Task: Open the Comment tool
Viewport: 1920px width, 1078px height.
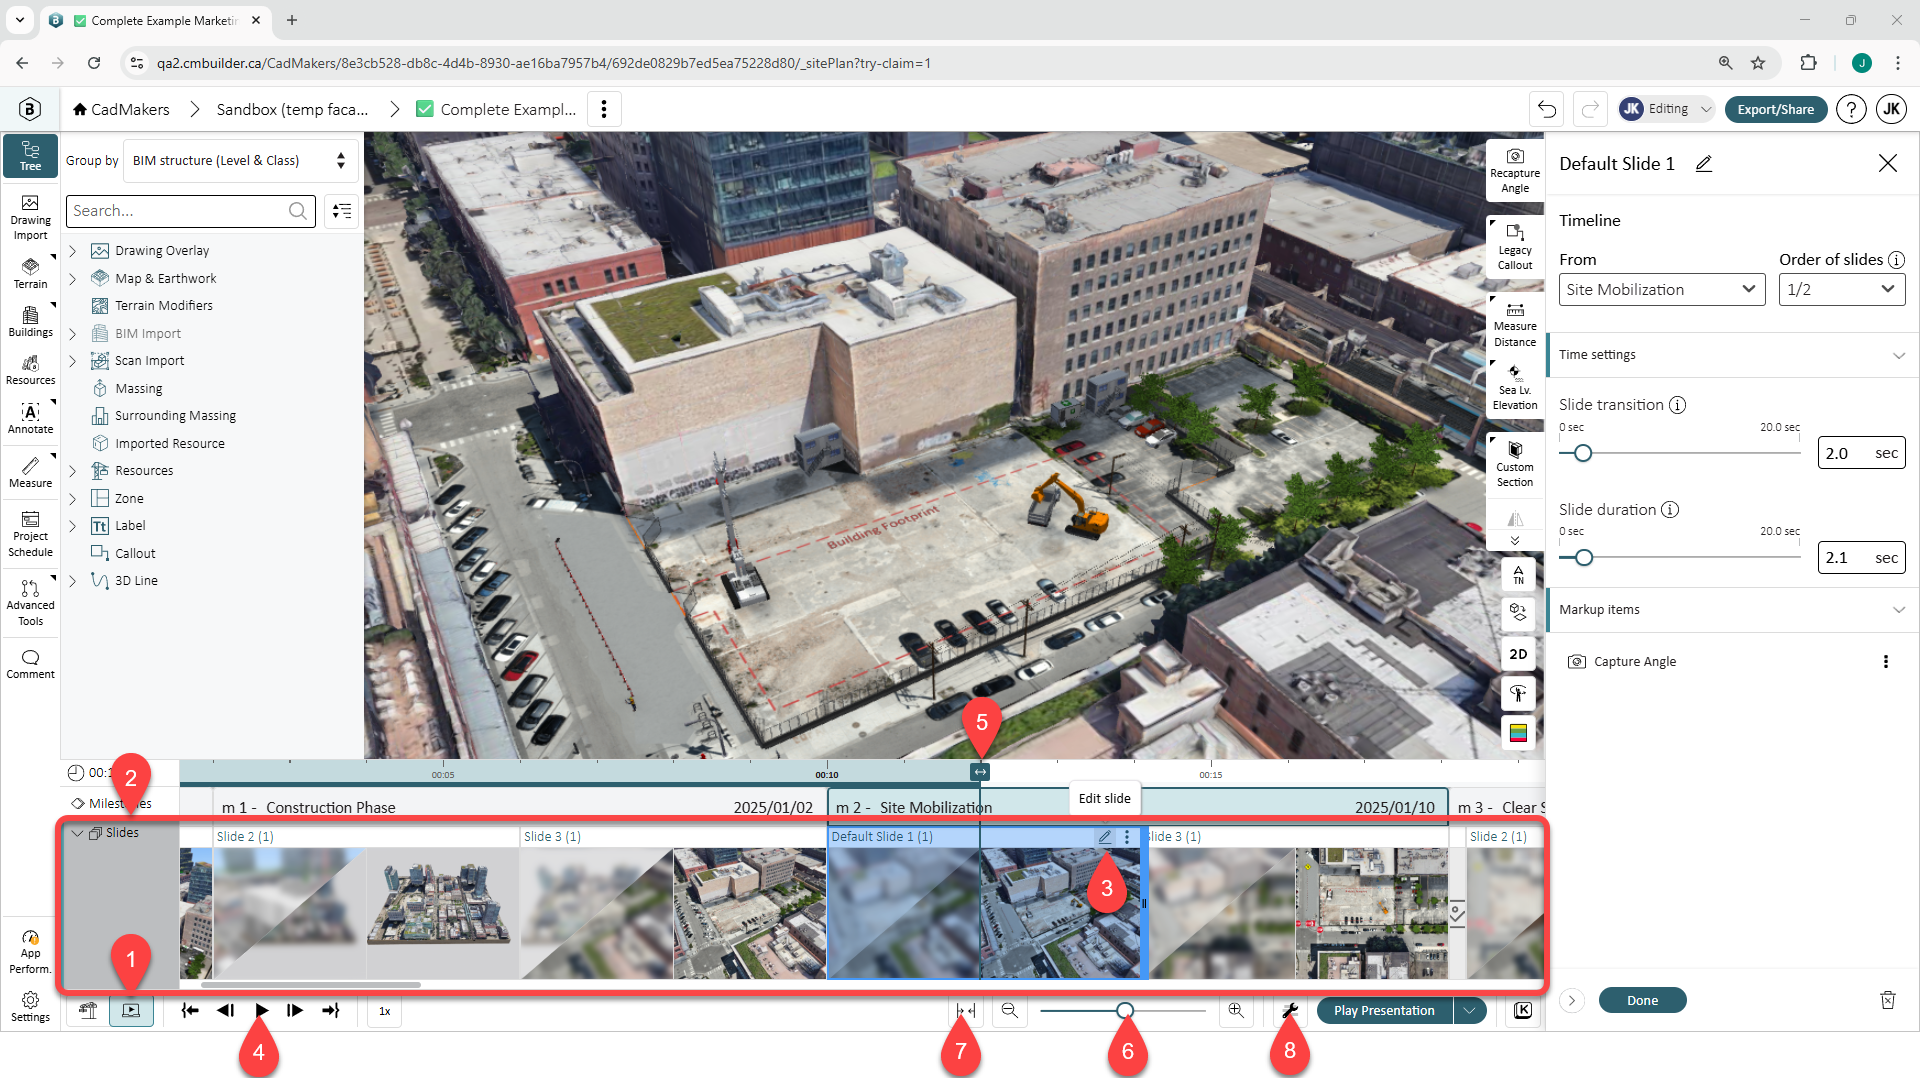Action: pos(30,664)
